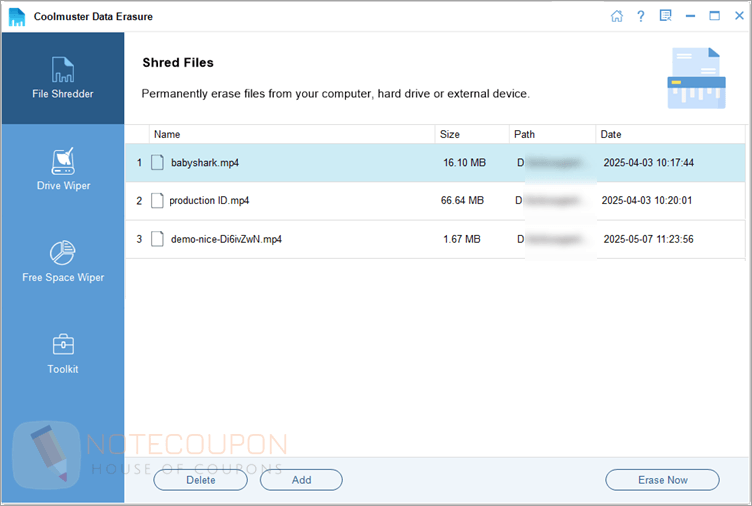The width and height of the screenshot is (752, 506).
Task: Open the Drive Wiper section icon
Action: point(63,161)
